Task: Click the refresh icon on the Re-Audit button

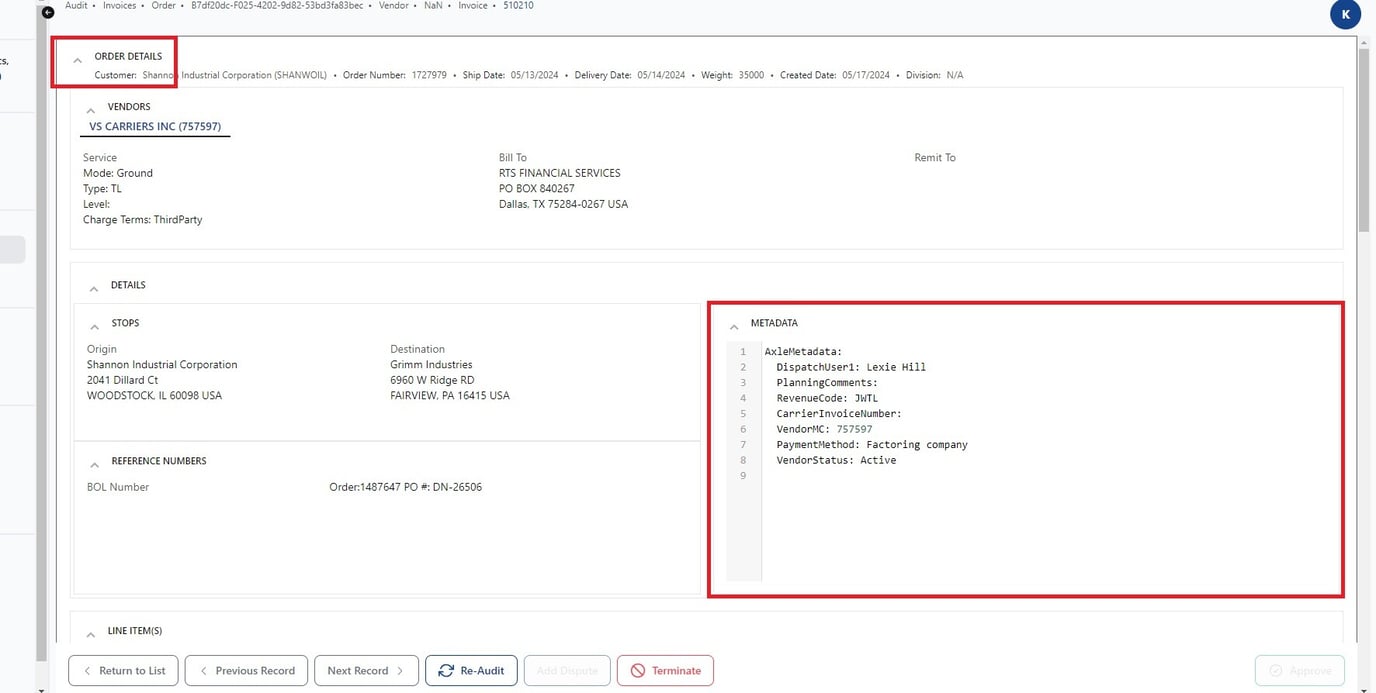Action: (x=446, y=670)
